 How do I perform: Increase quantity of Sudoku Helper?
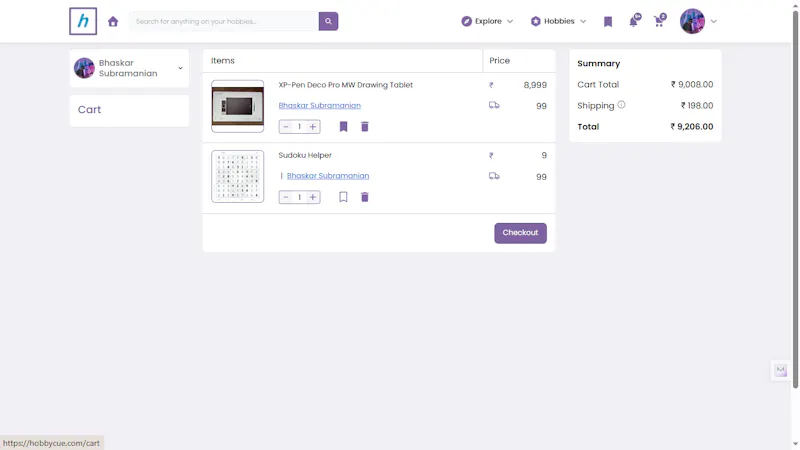pyautogui.click(x=313, y=197)
